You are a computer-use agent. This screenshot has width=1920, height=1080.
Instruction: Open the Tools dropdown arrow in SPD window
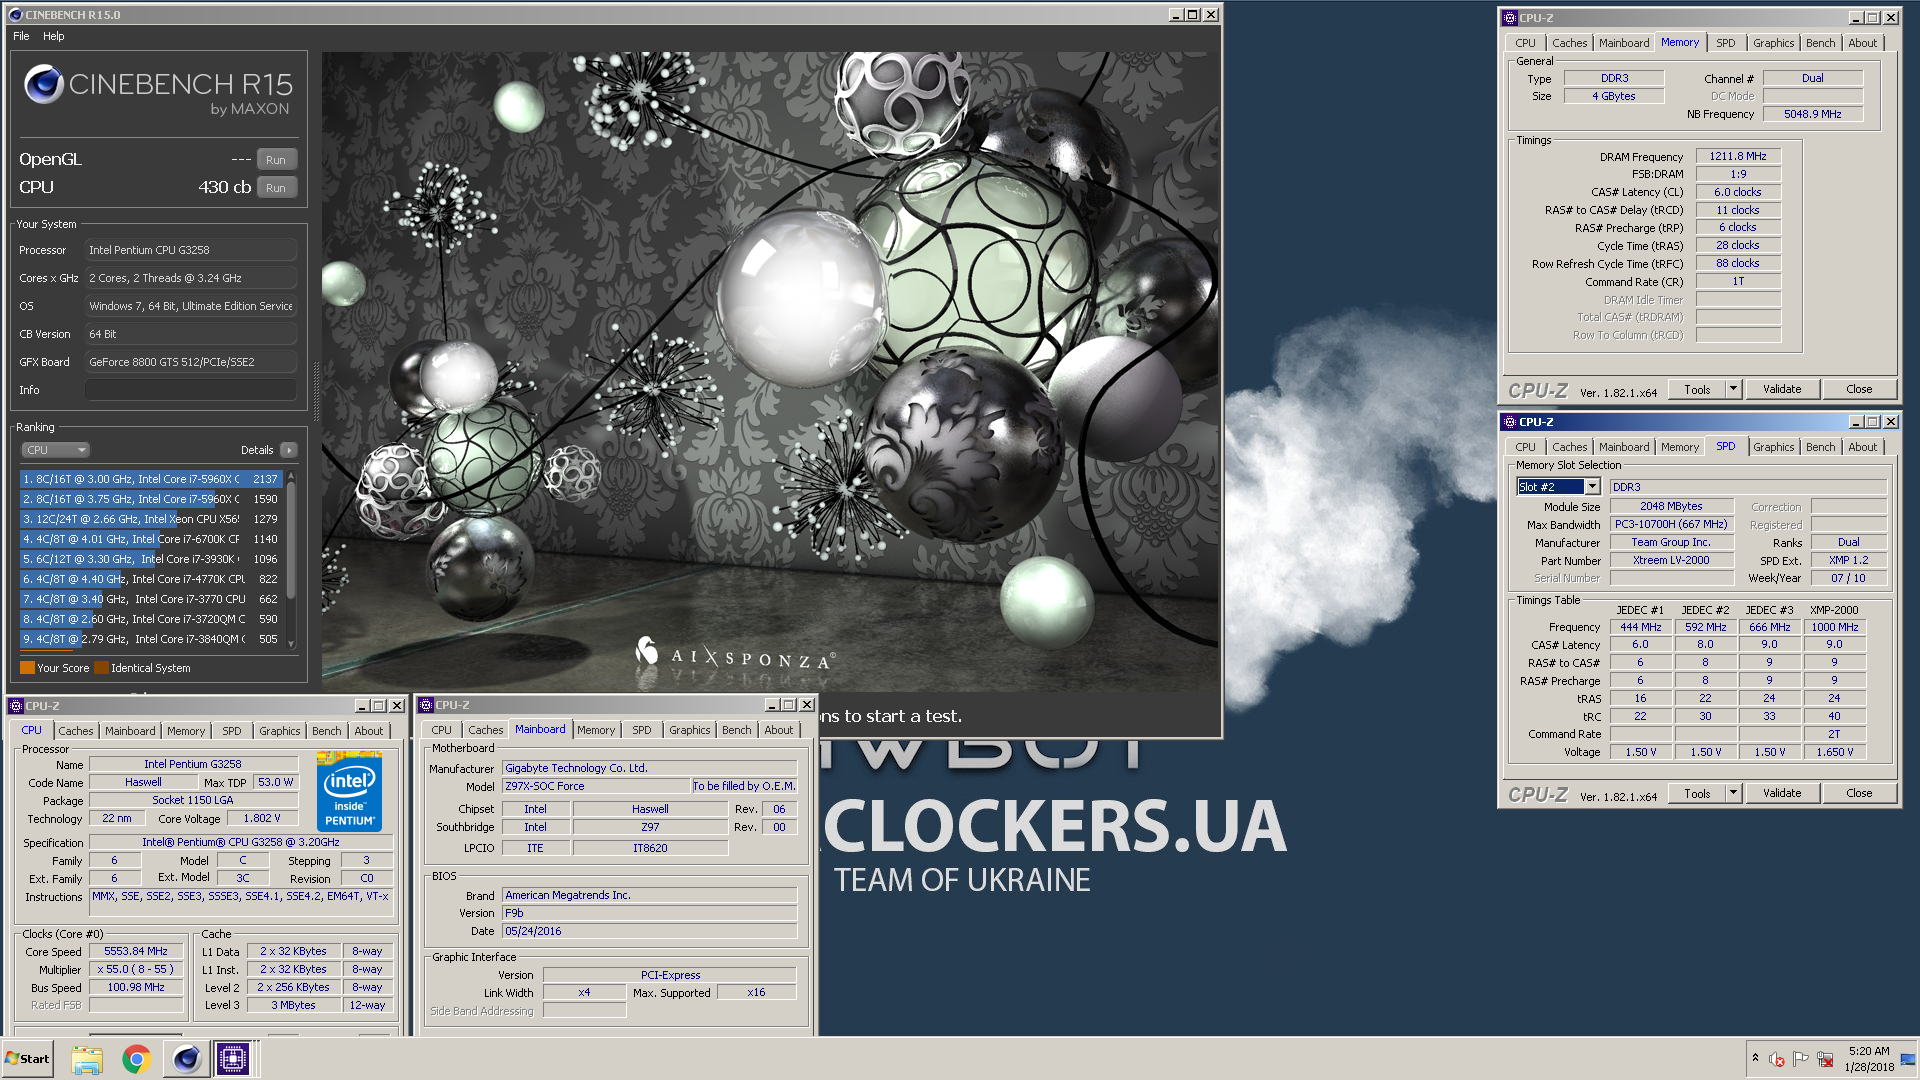coord(1733,793)
